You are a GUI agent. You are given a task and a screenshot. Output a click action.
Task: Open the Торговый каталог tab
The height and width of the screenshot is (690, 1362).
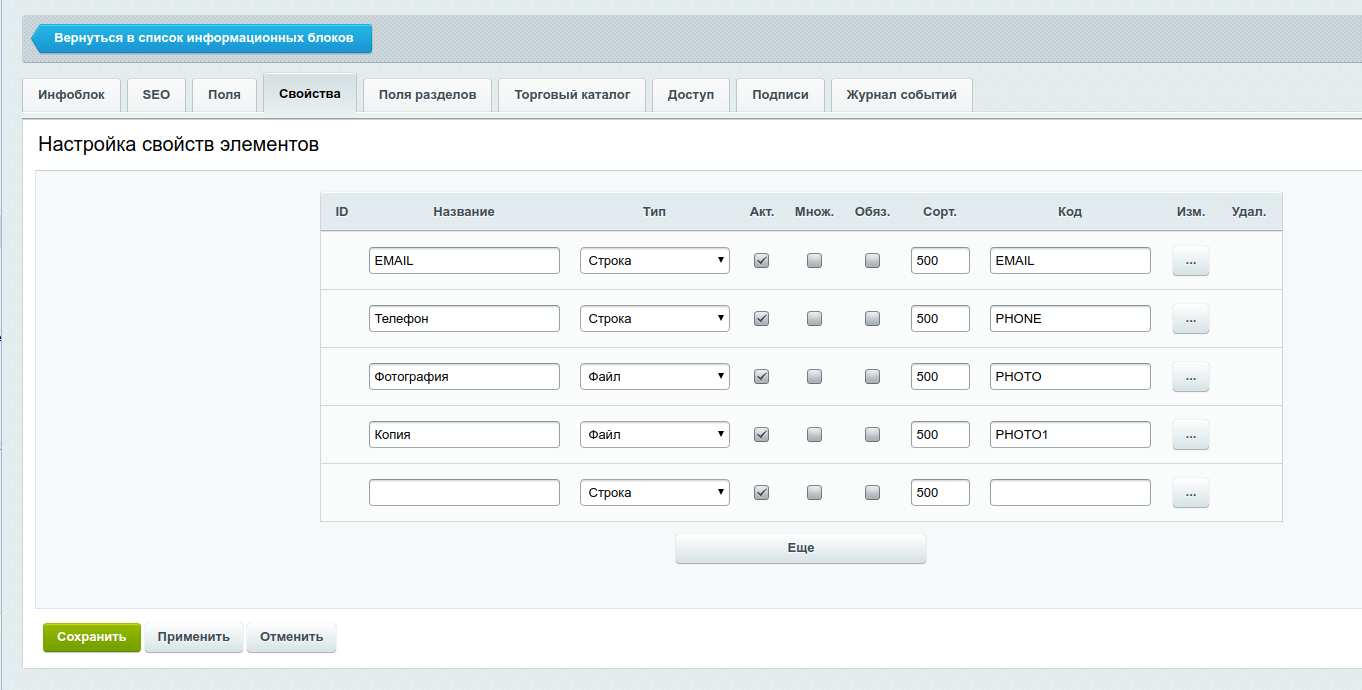point(572,95)
